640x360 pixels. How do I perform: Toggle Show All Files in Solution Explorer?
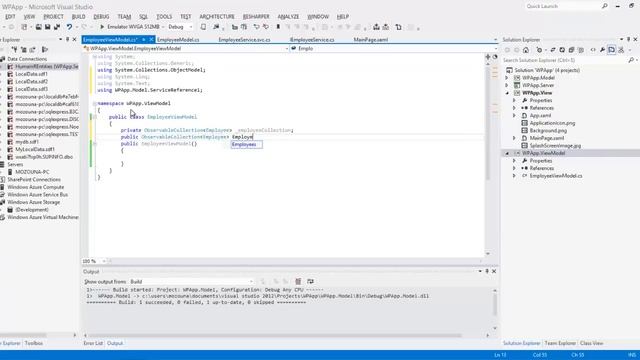pyautogui.click(x=581, y=50)
